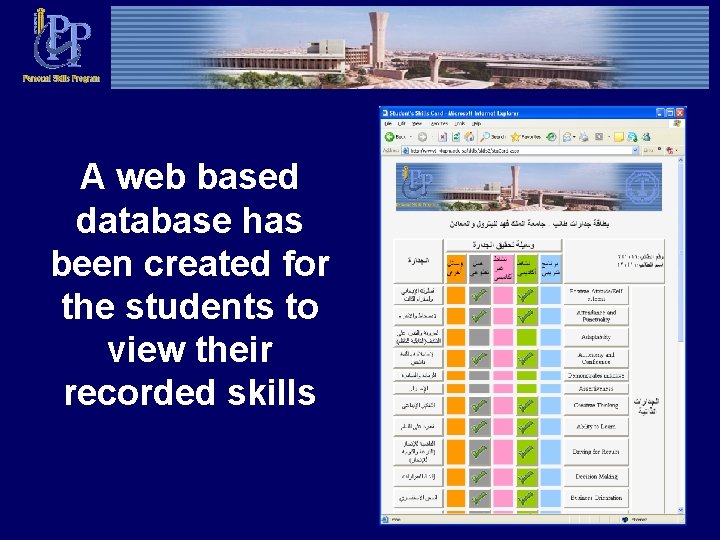Click the Favorites star button
This screenshot has height=540, width=720.
(526, 136)
